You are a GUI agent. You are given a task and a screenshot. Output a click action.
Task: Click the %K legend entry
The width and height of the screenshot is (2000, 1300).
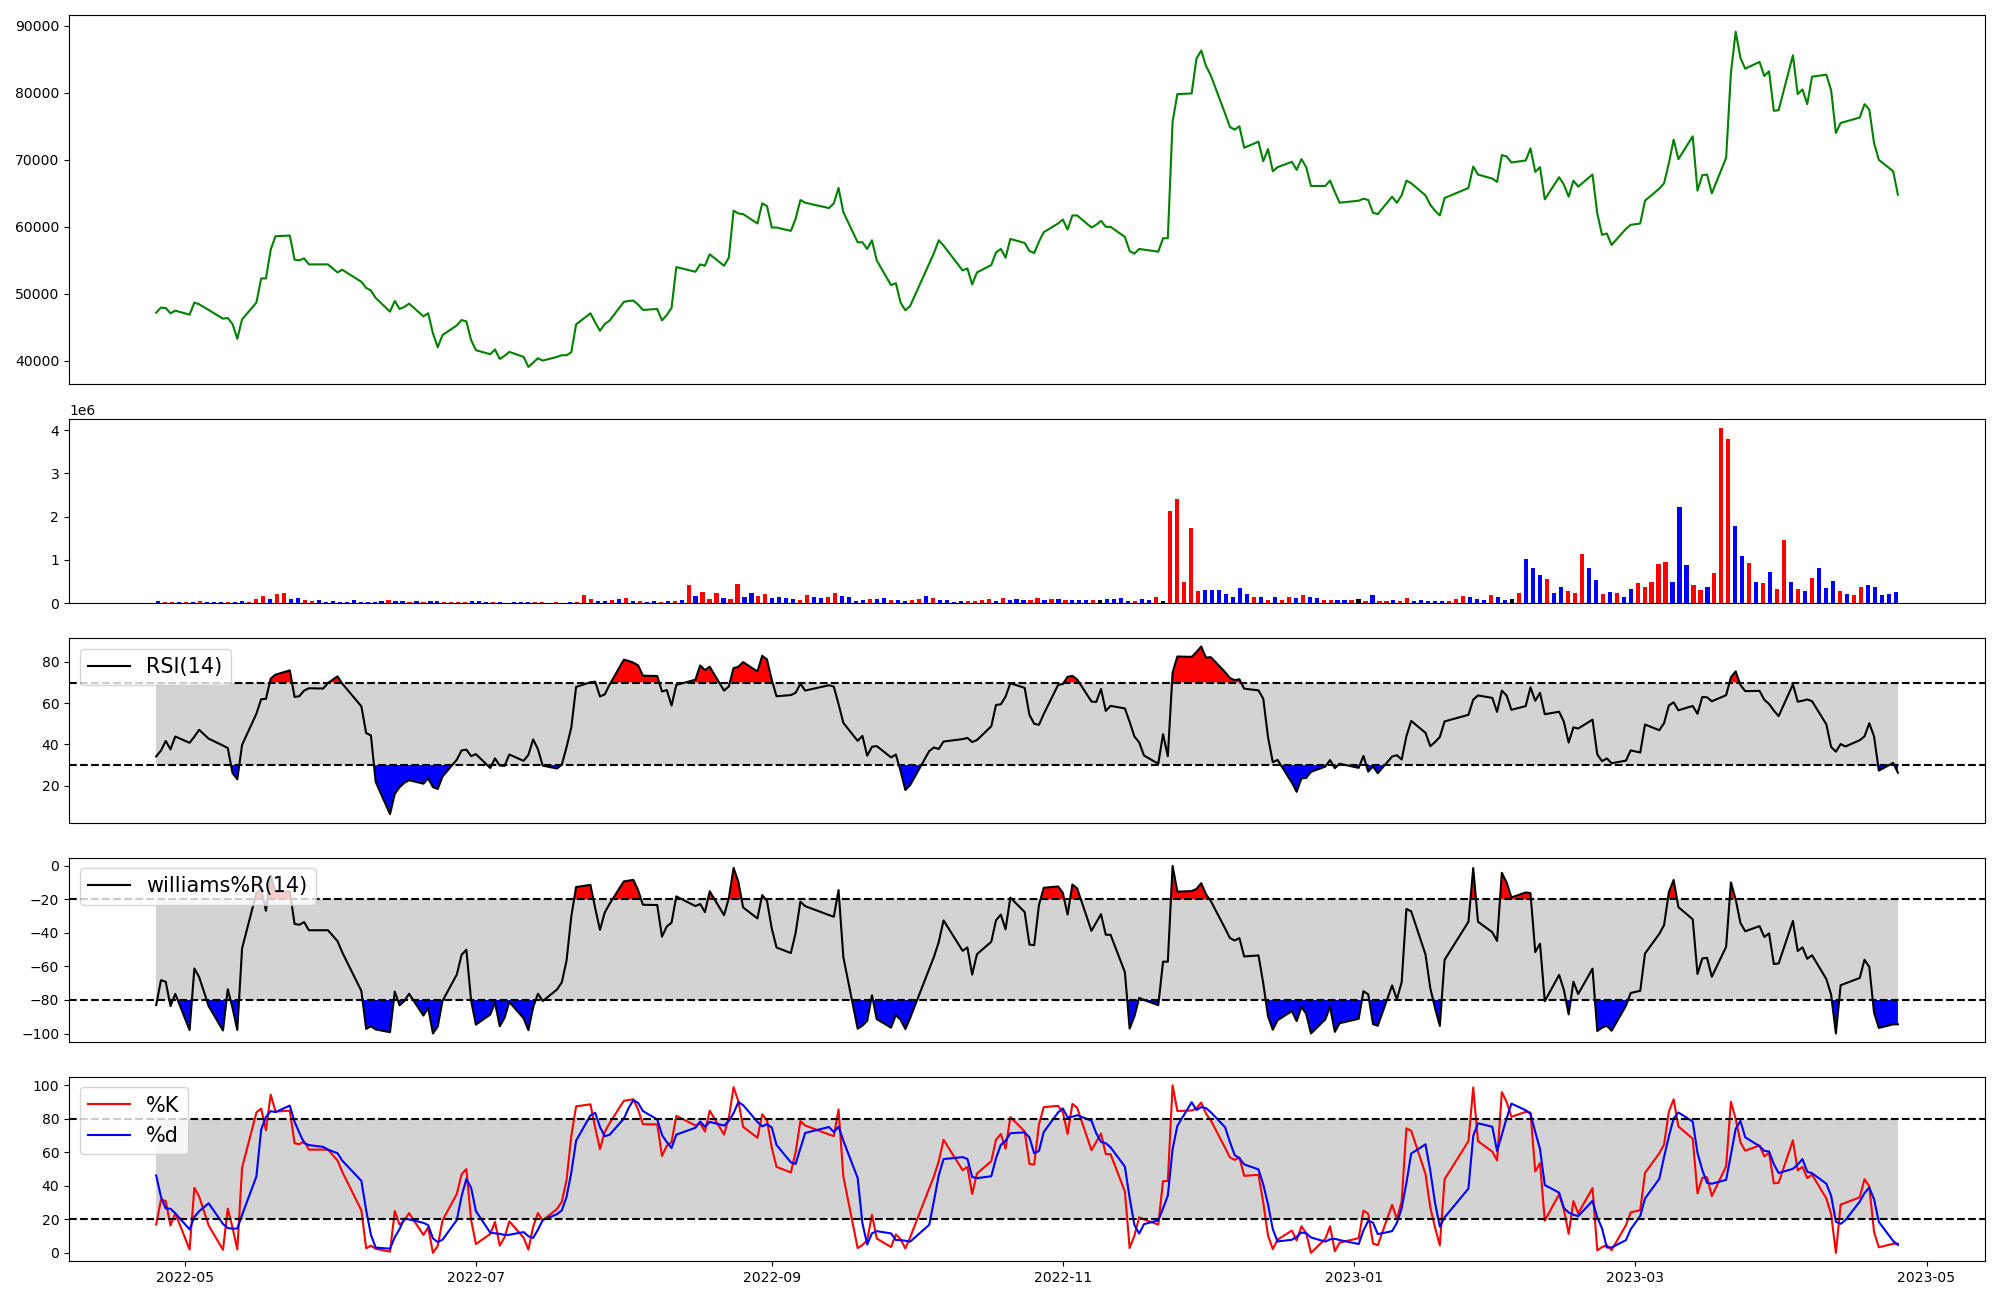[162, 1104]
